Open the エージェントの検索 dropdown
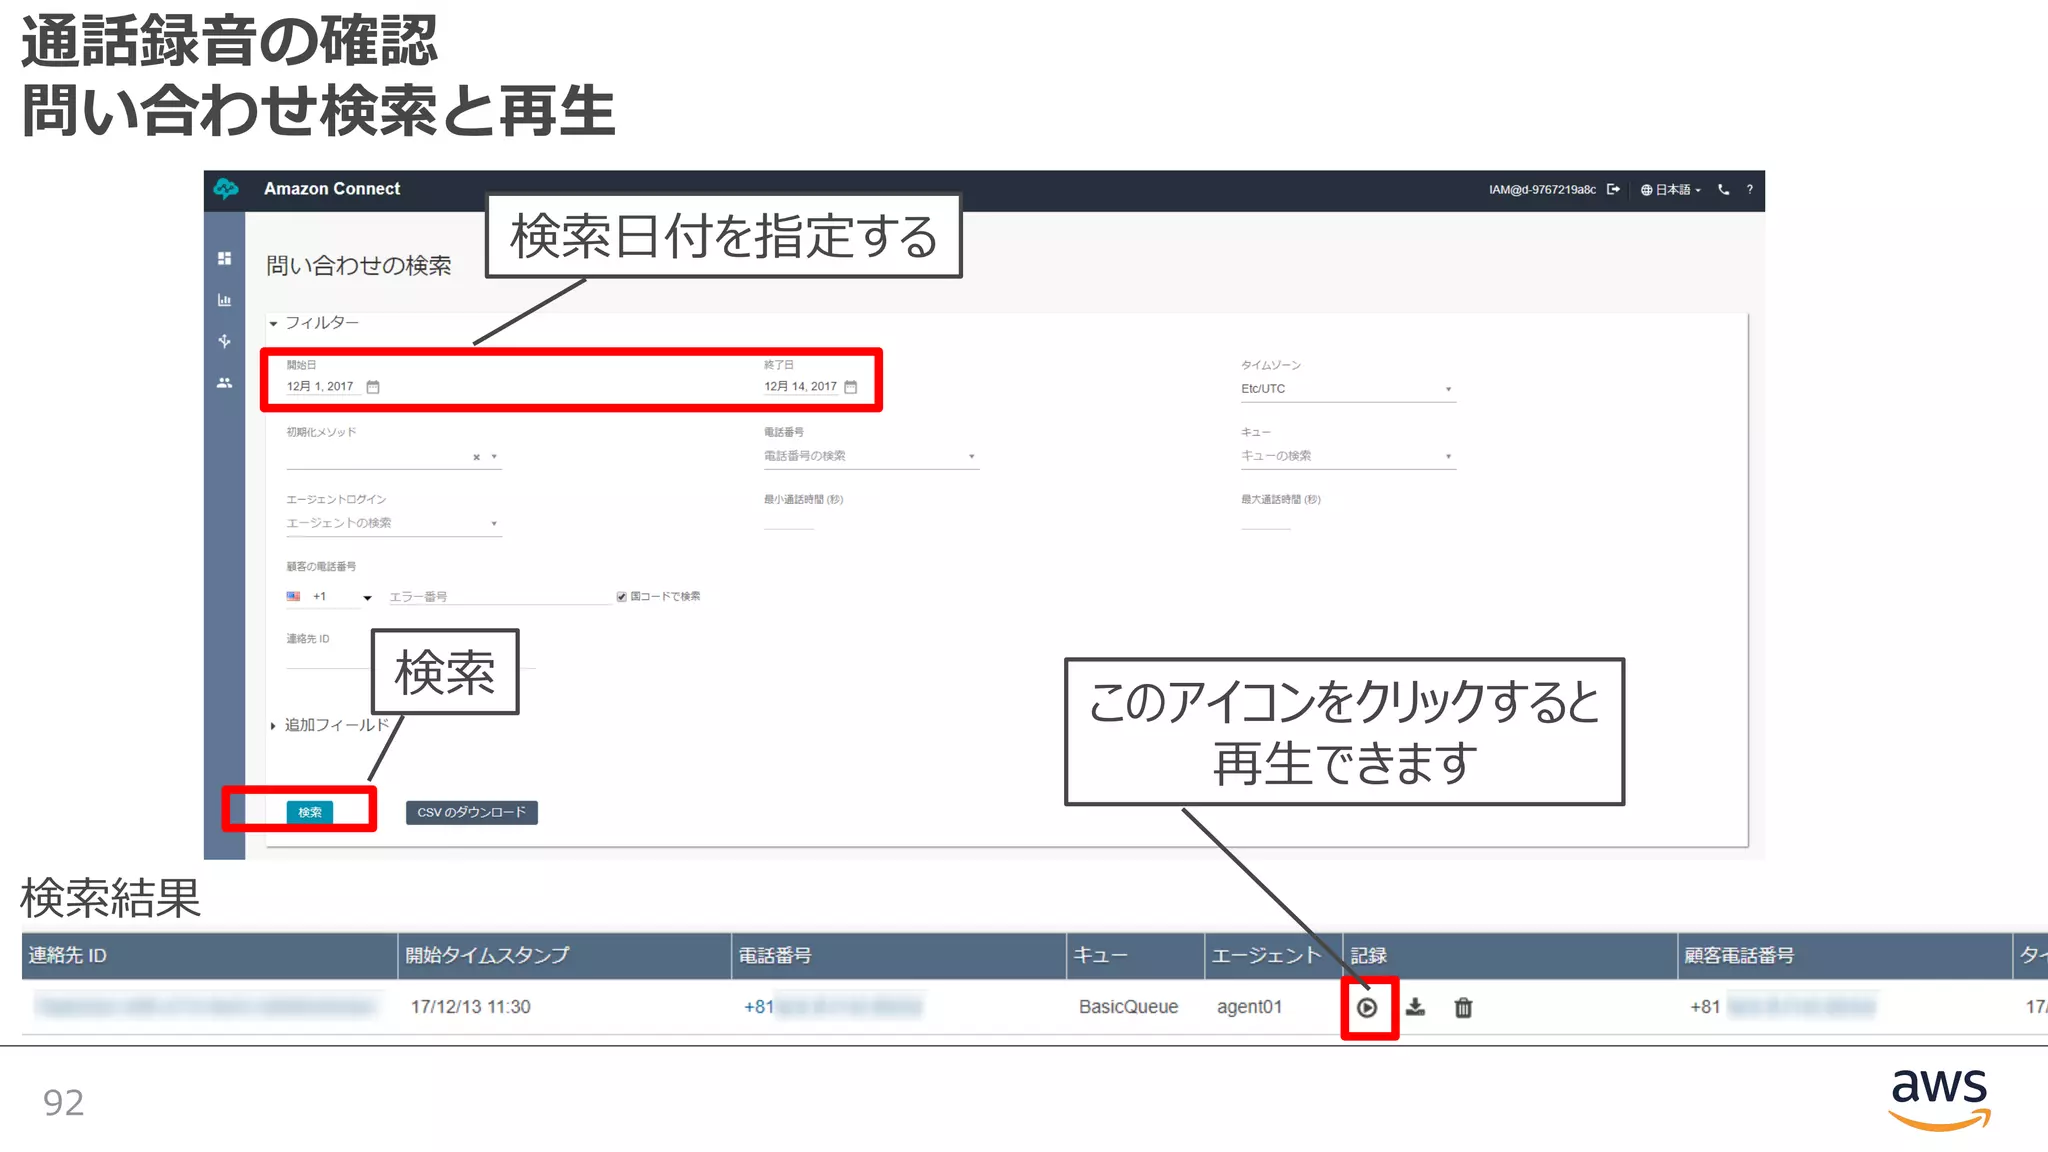This screenshot has height=1152, width=2048. [394, 523]
